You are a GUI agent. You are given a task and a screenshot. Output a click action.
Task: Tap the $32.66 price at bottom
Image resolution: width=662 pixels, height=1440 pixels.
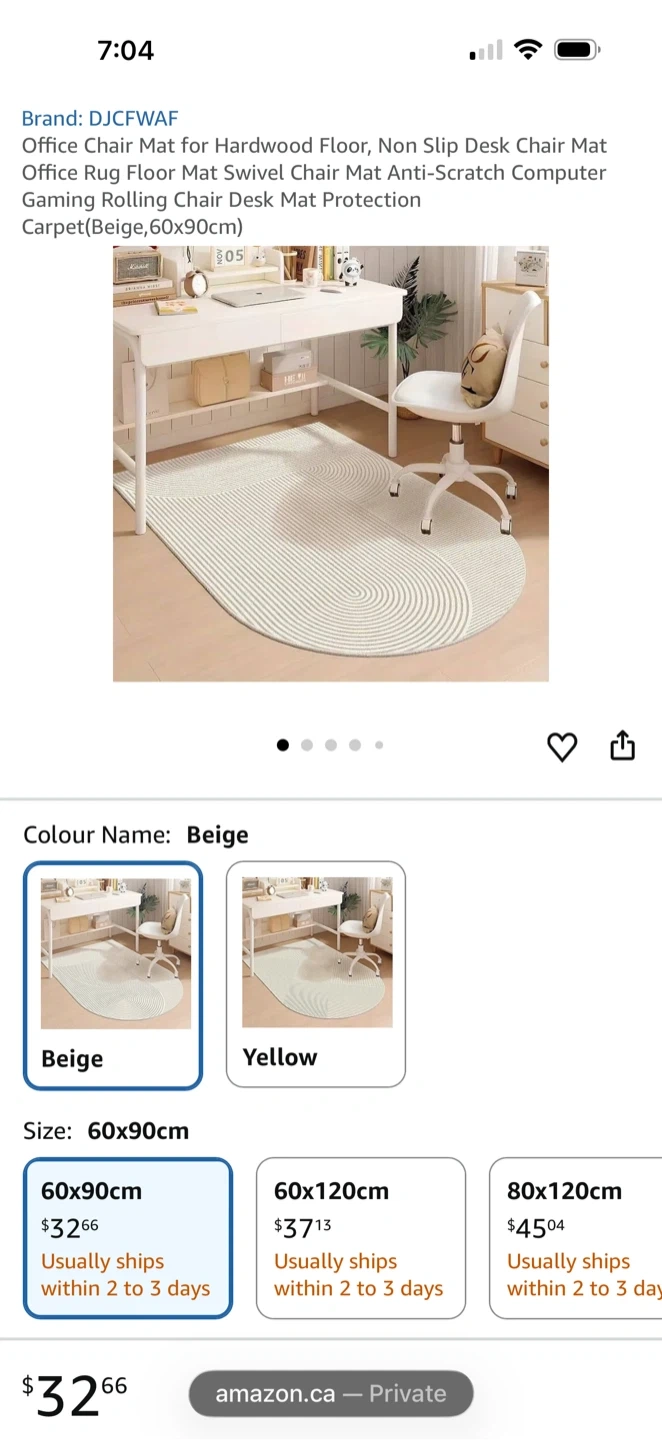75,1395
